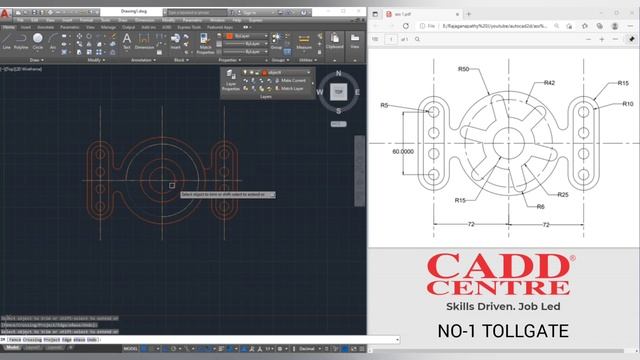
Task: Zoom in the PDF with plus icon
Action: pos(602,39)
